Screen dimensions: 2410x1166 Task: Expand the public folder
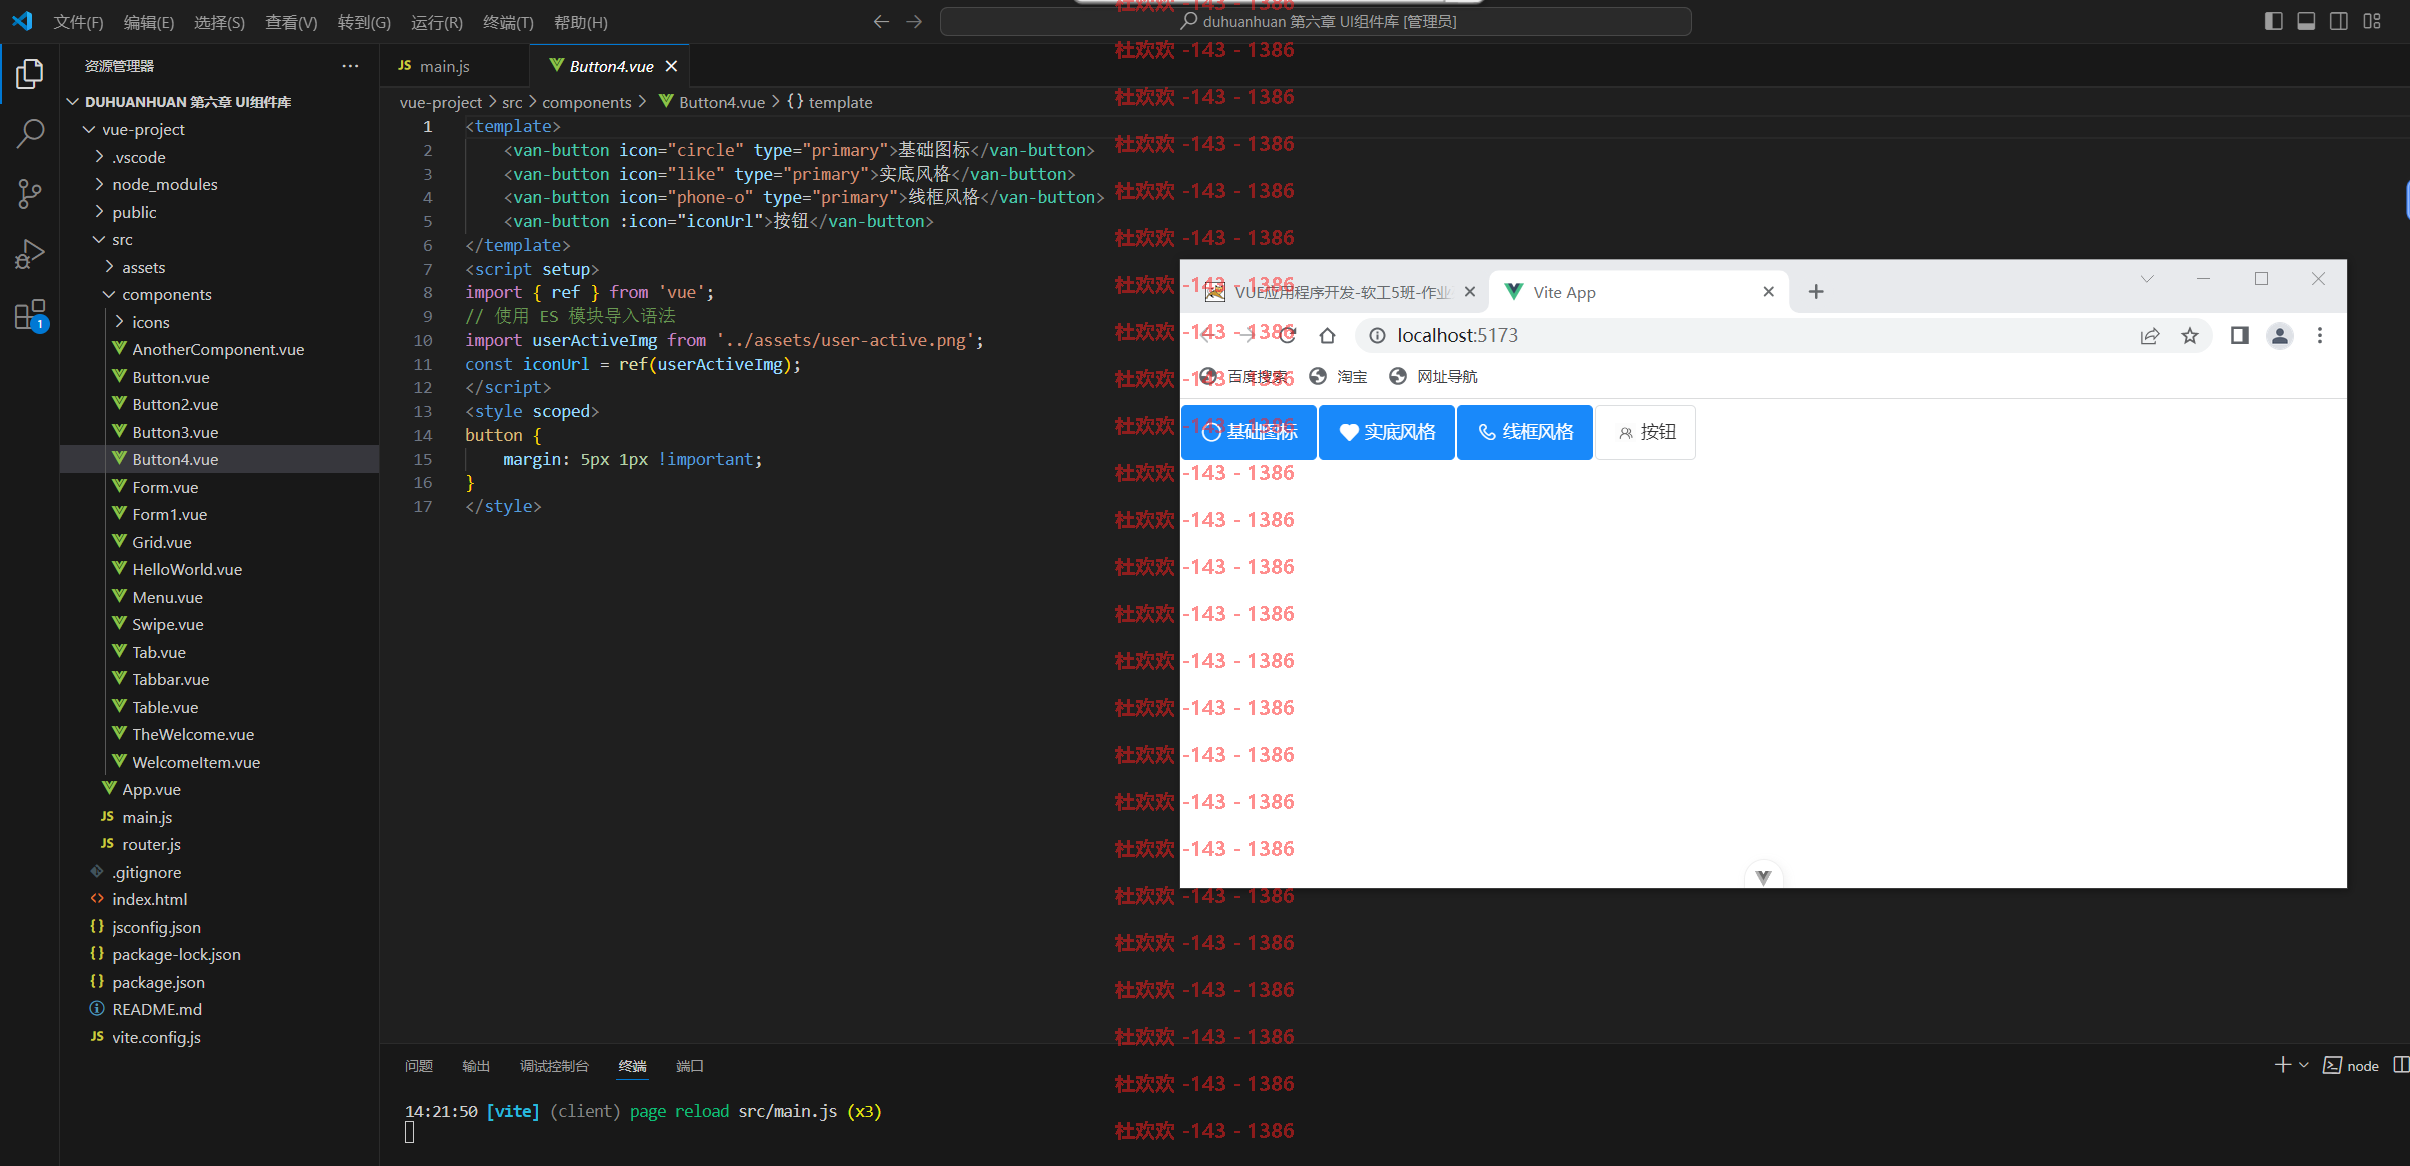tap(99, 212)
